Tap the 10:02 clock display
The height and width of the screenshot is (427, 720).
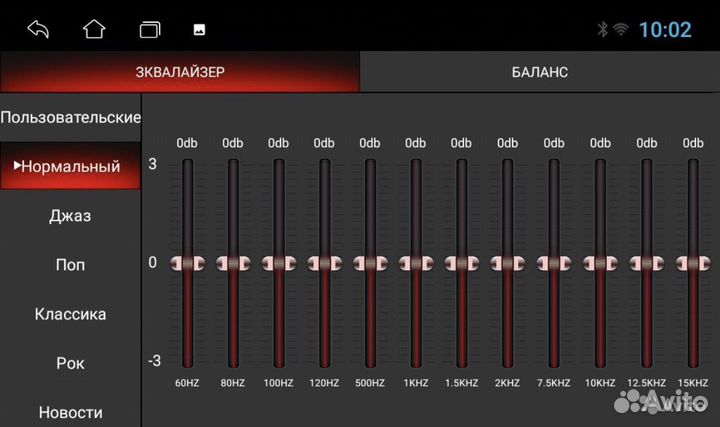click(665, 29)
